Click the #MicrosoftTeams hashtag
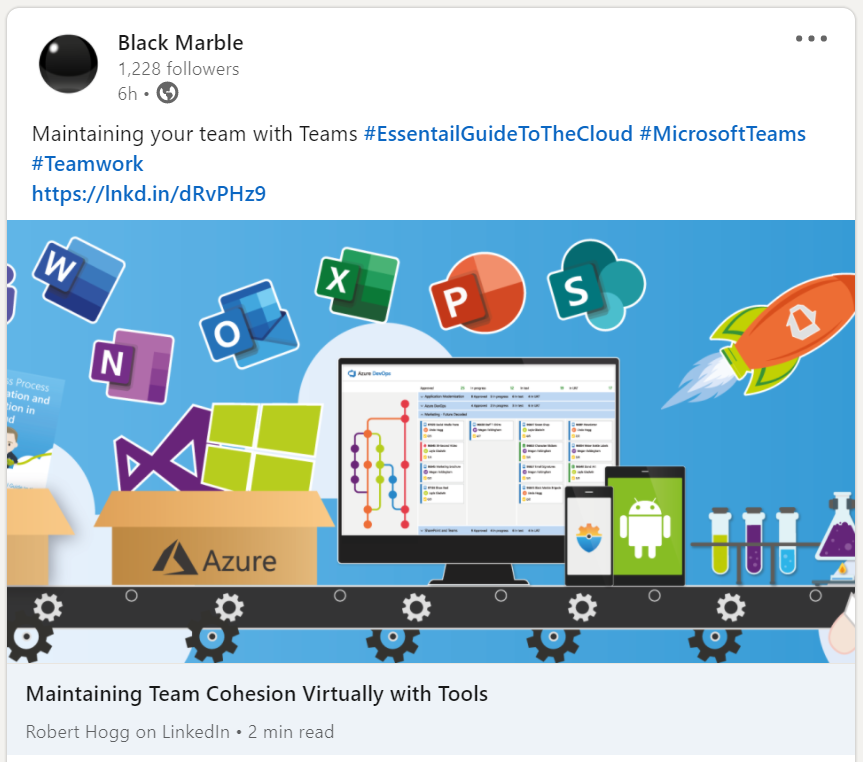 point(722,134)
